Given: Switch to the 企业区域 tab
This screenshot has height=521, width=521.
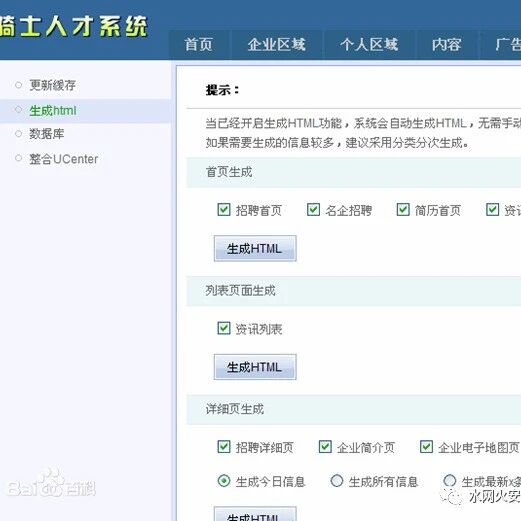Looking at the screenshot, I should coord(277,45).
